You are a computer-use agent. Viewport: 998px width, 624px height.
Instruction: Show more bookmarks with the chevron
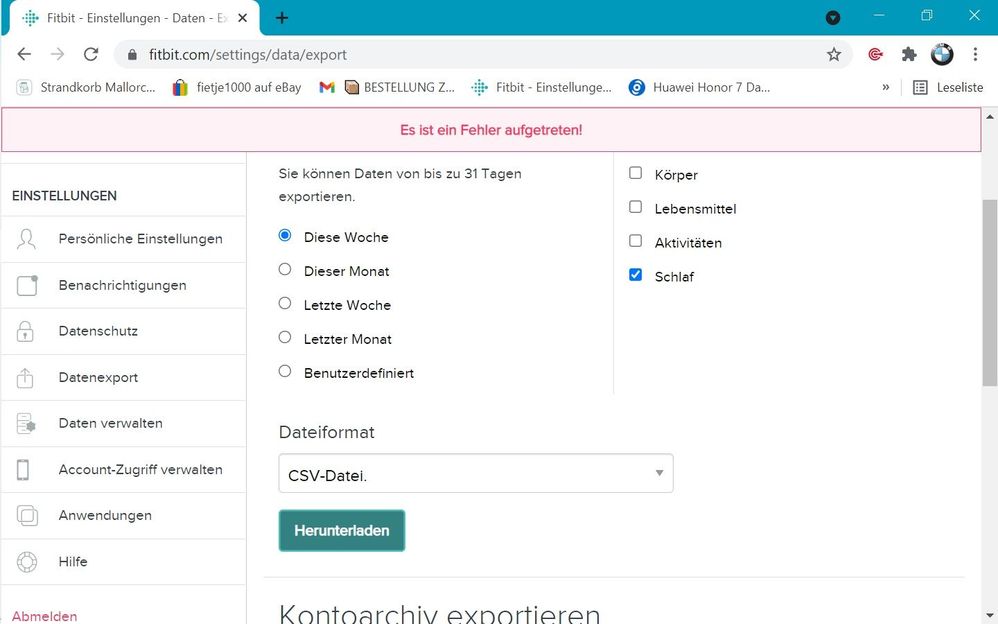point(885,87)
